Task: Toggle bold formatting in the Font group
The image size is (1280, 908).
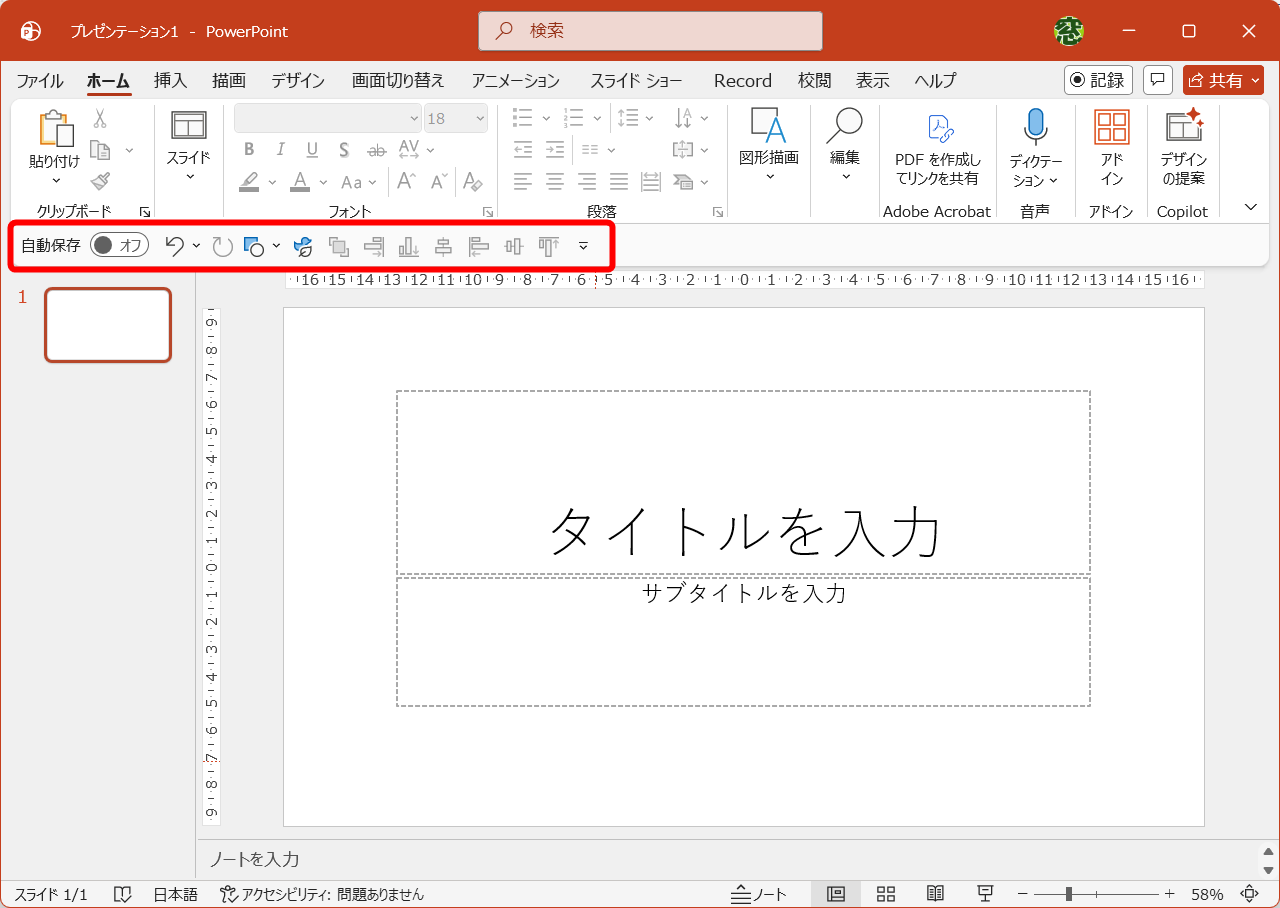Action: [x=249, y=149]
